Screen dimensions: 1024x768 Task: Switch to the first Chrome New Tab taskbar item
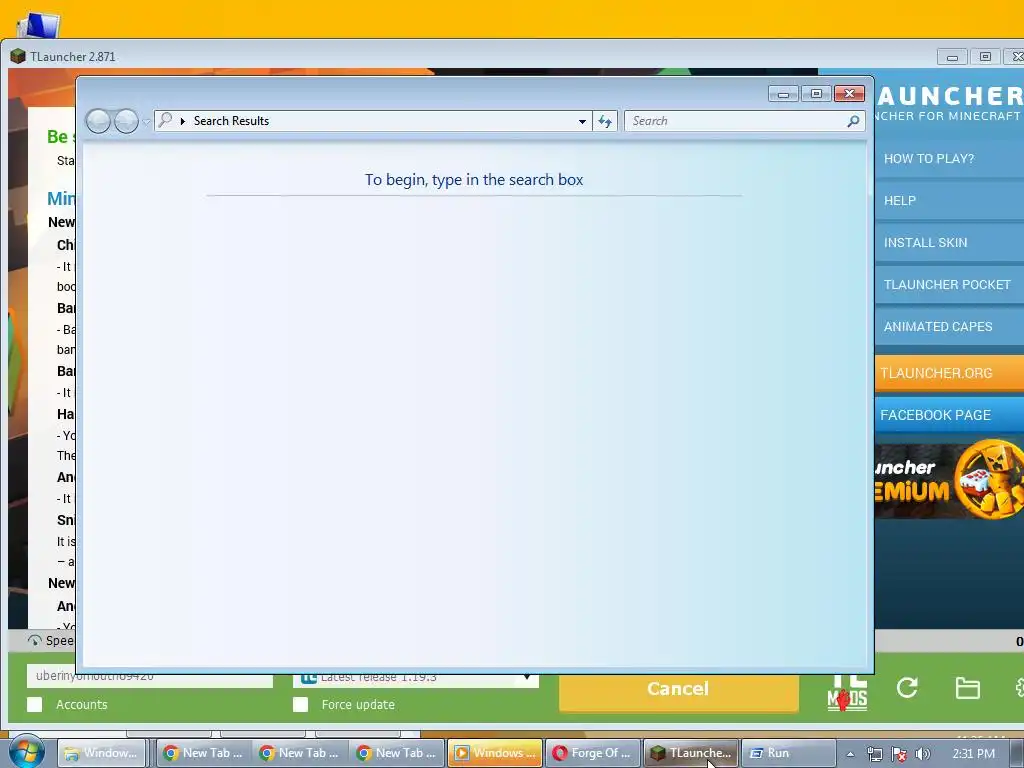[203, 753]
